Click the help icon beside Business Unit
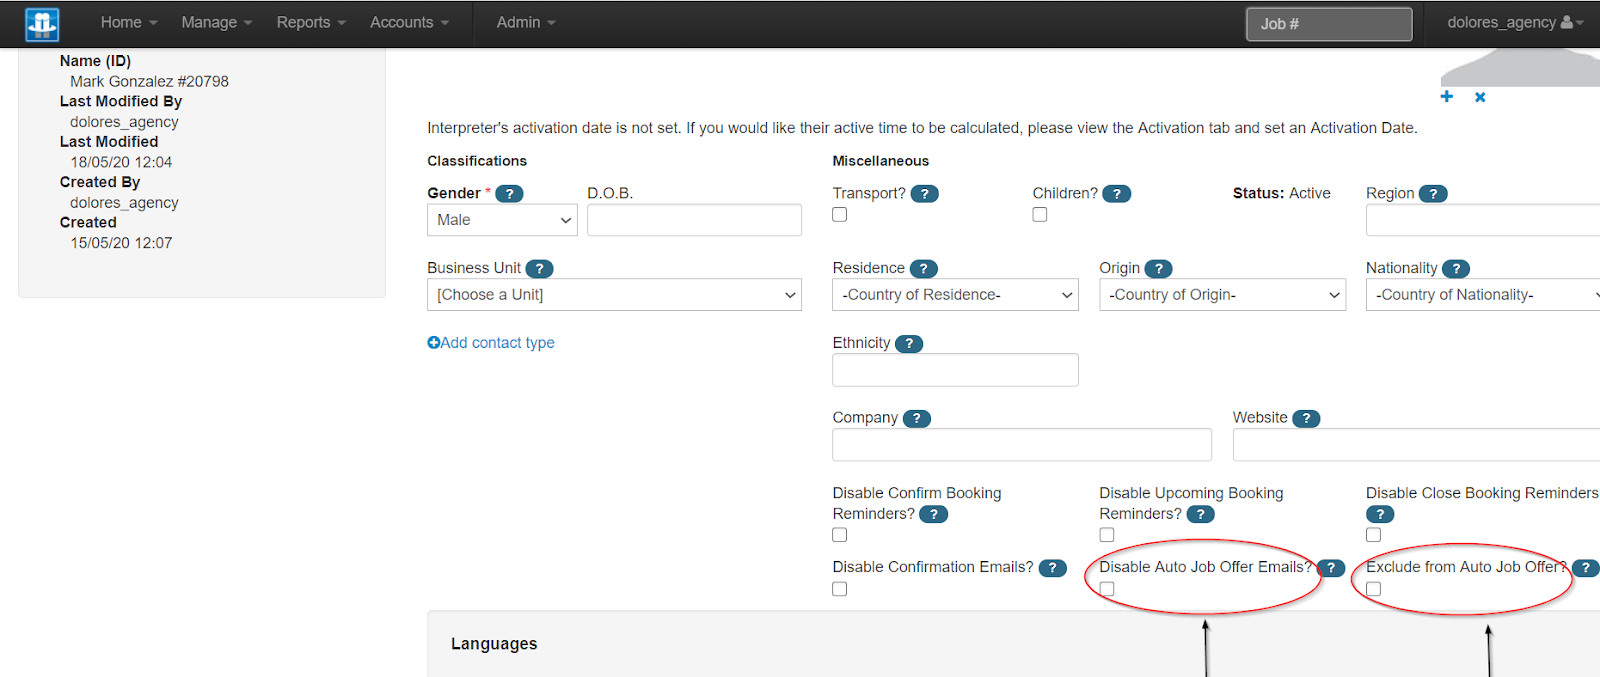 (539, 269)
